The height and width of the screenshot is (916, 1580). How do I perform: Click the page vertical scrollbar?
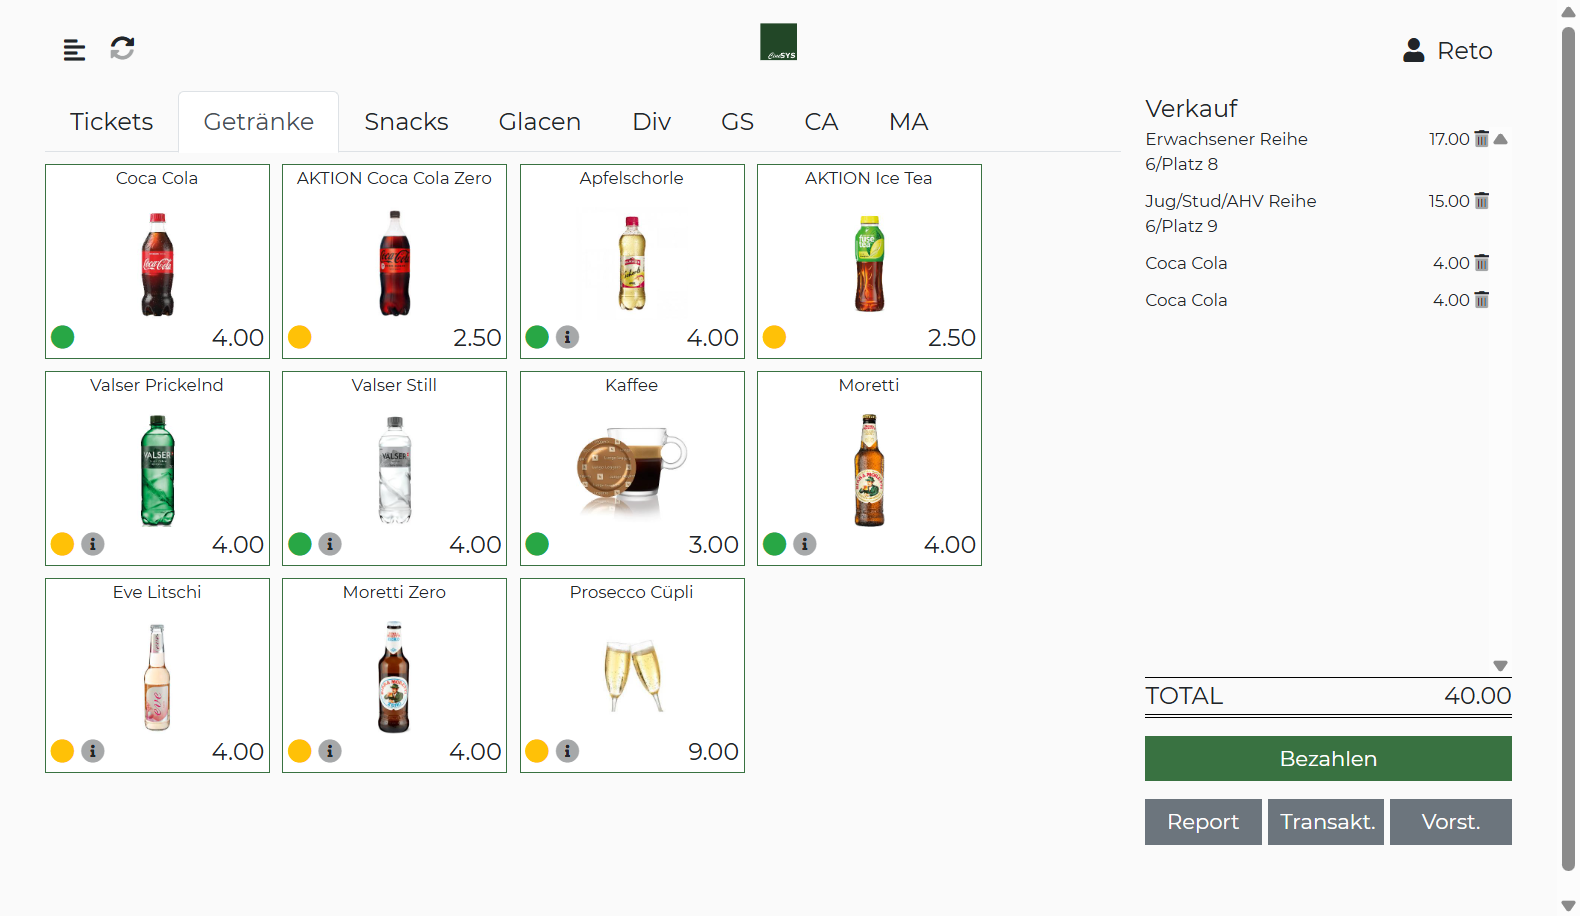1568,450
